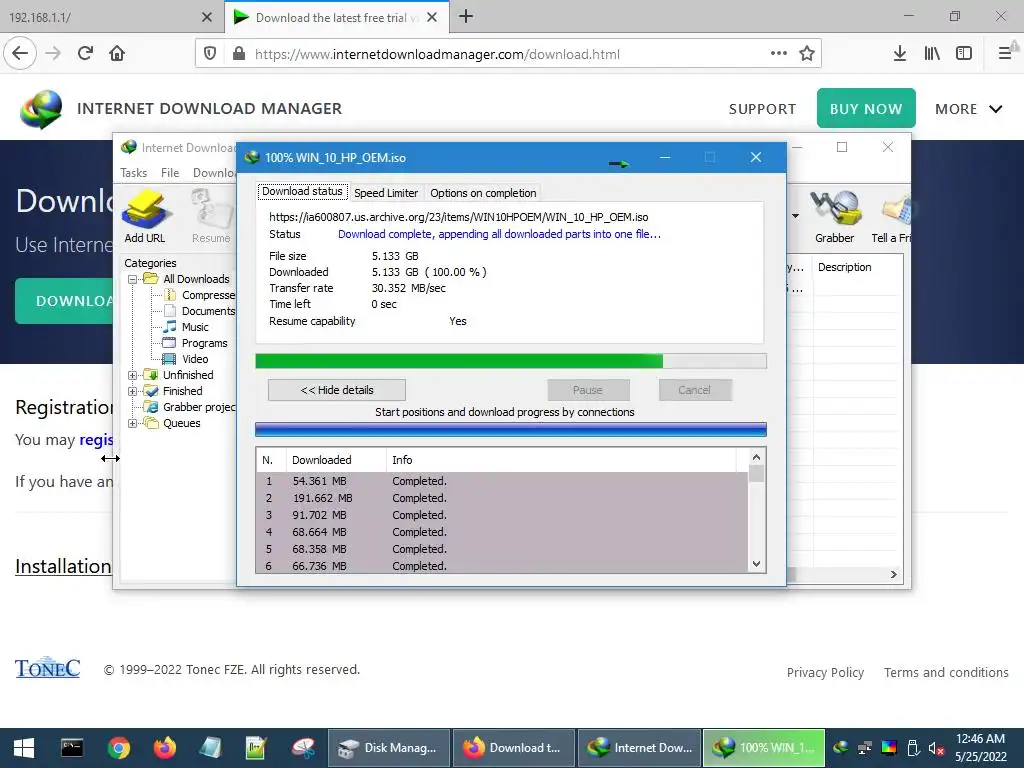This screenshot has width=1024, height=768.
Task: Close the 192.168.1.1 tab
Action: click(x=207, y=17)
